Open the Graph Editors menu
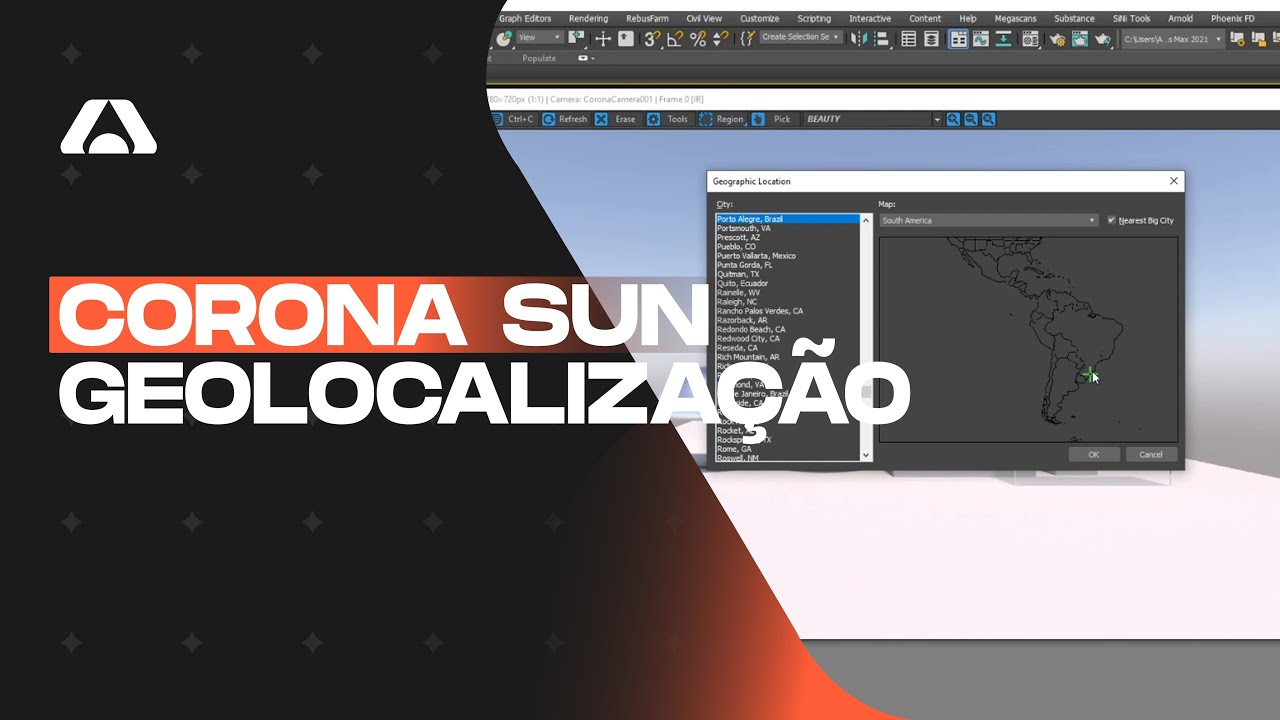1280x720 pixels. [x=525, y=18]
